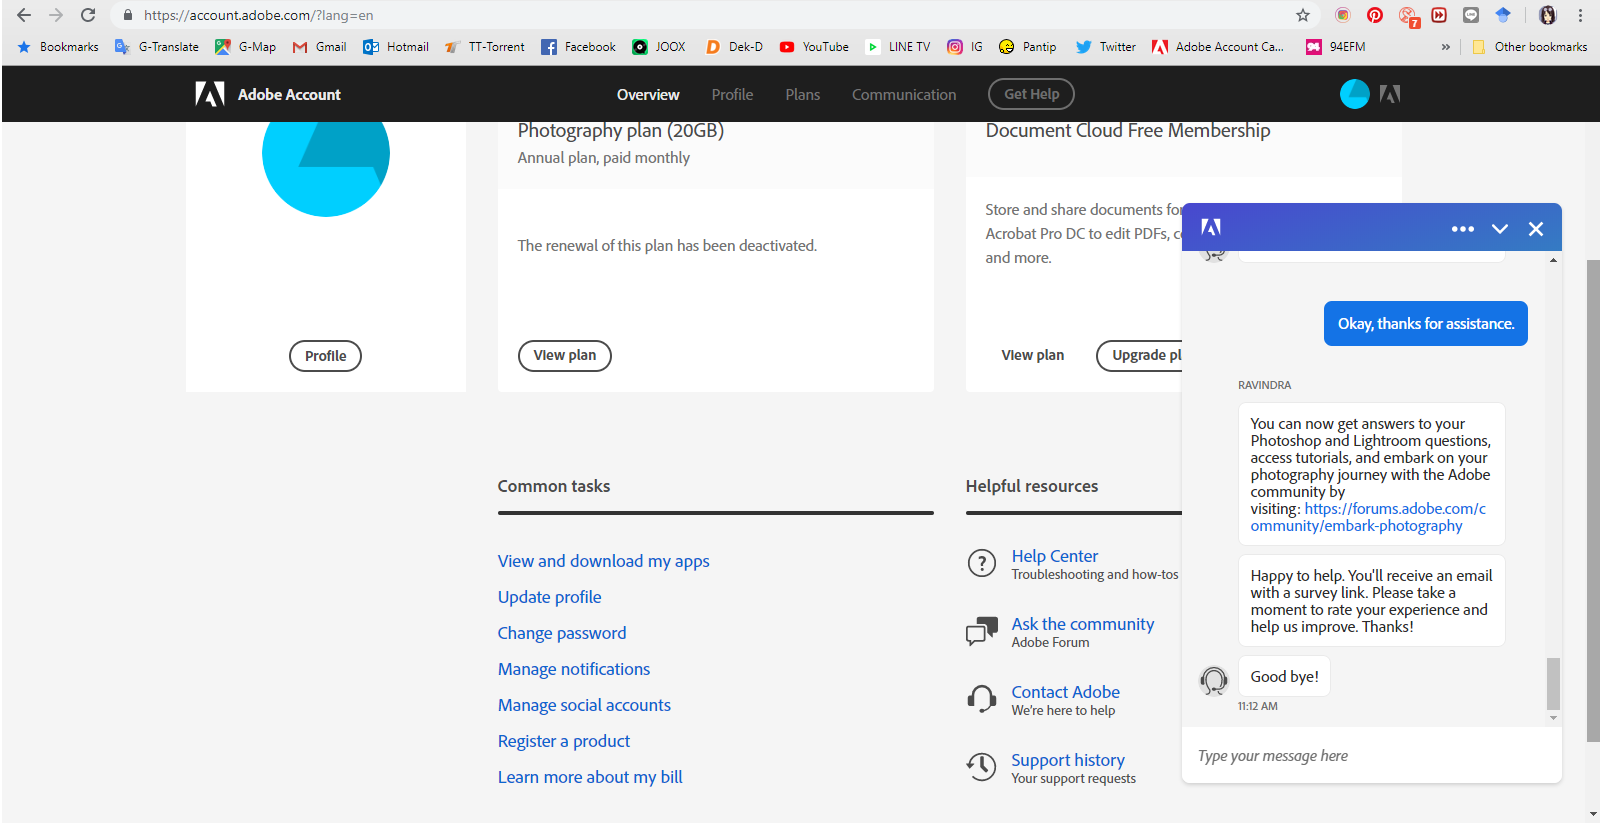Click the page vertical scrollbar
1600x823 pixels.
click(1593, 500)
